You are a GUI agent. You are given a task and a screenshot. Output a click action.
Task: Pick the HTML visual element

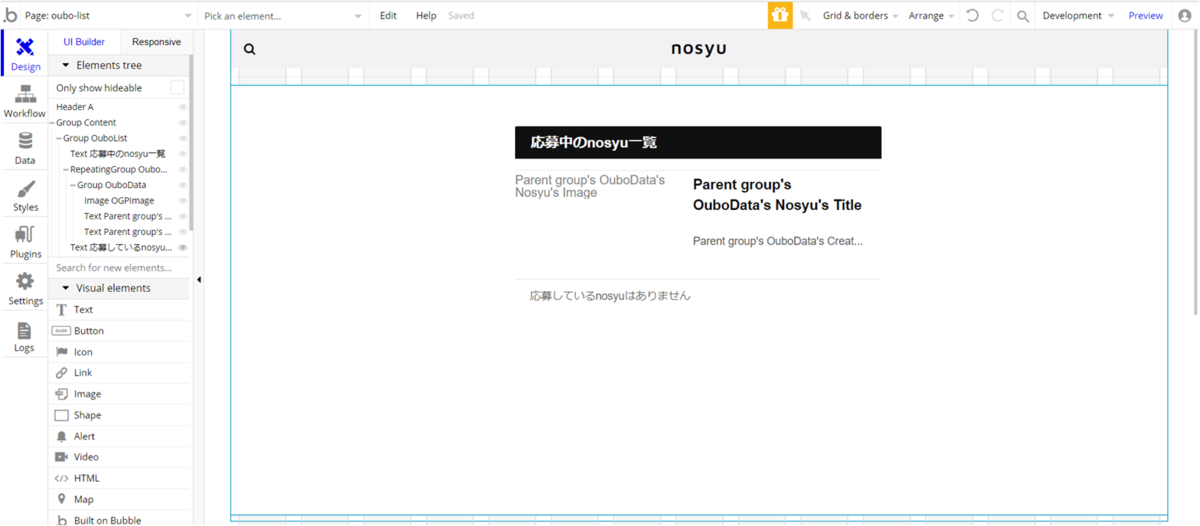pyautogui.click(x=119, y=478)
